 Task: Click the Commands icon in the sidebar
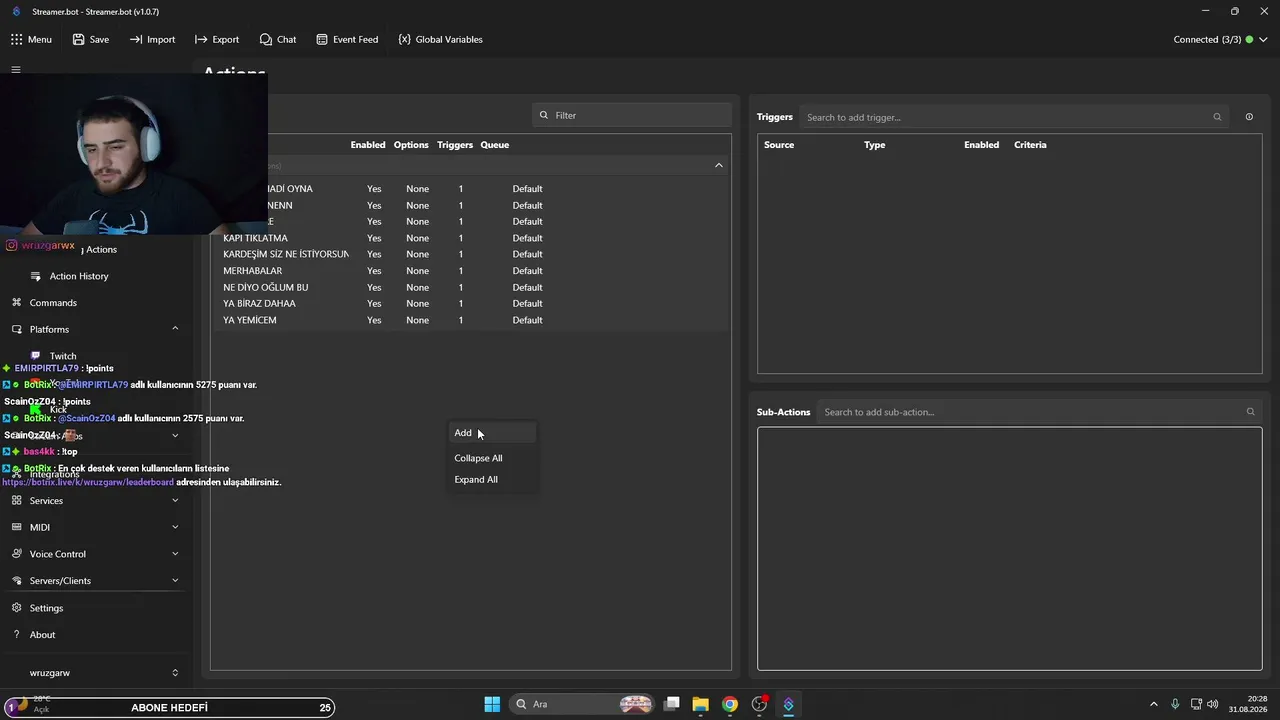(x=16, y=303)
